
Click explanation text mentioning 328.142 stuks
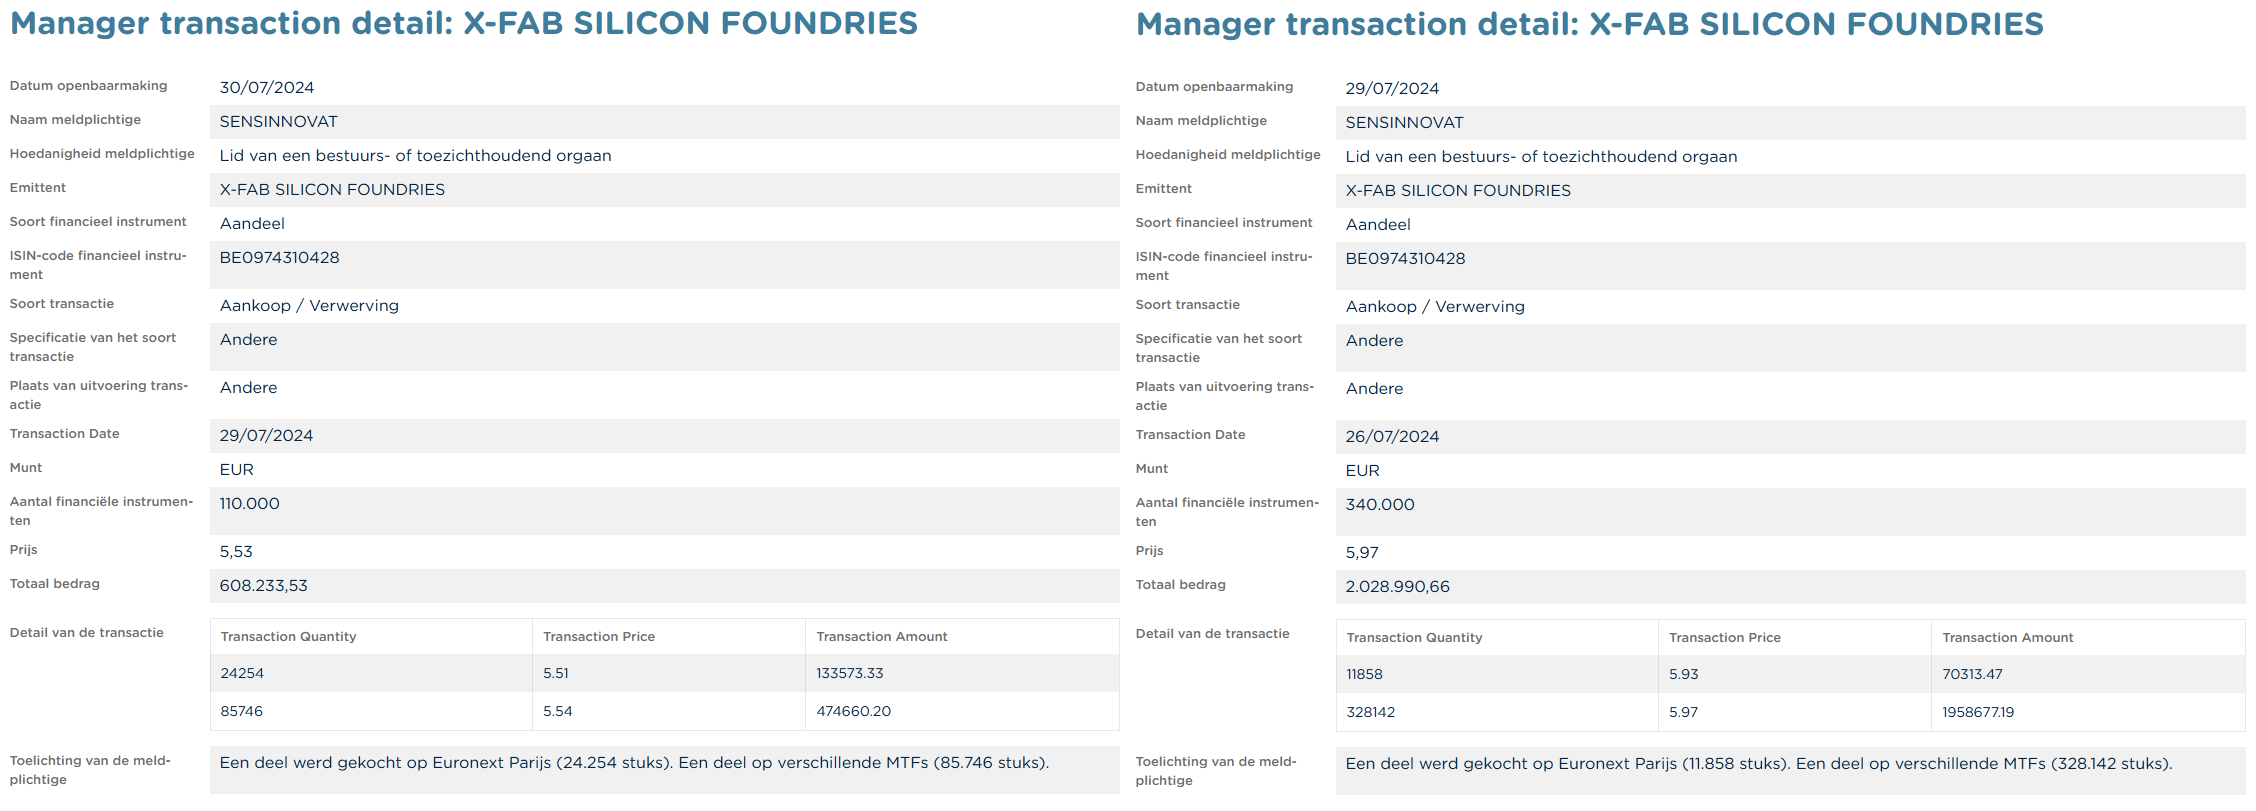tap(1759, 764)
